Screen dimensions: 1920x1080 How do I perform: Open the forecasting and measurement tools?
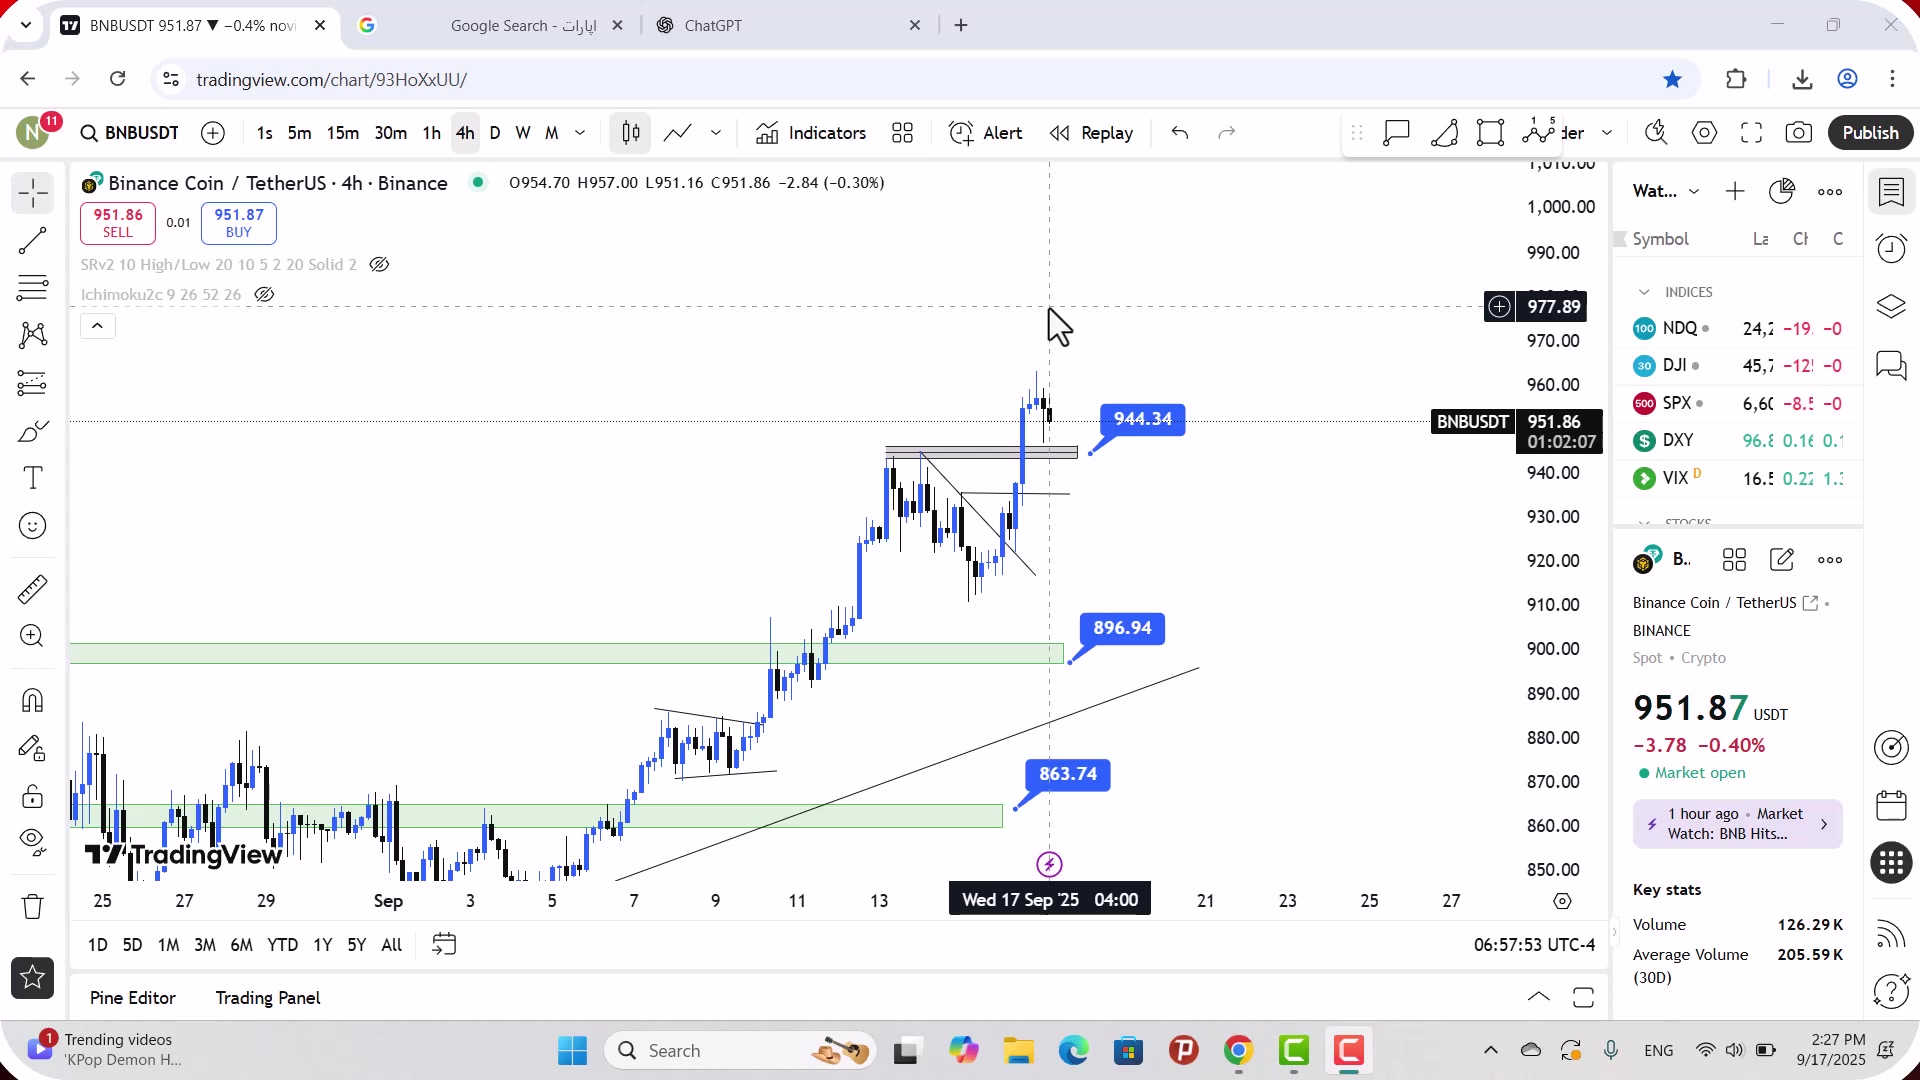click(33, 383)
